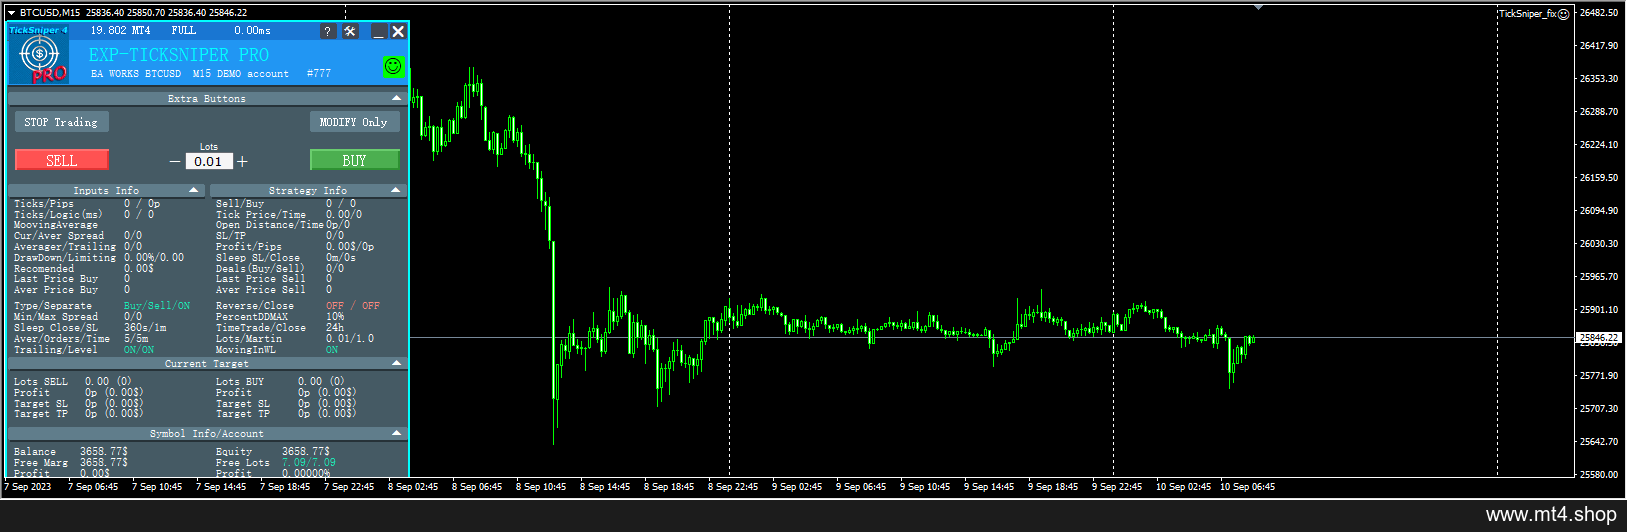Open the help question mark icon
Screen dimensions: 1627x532
tap(327, 32)
